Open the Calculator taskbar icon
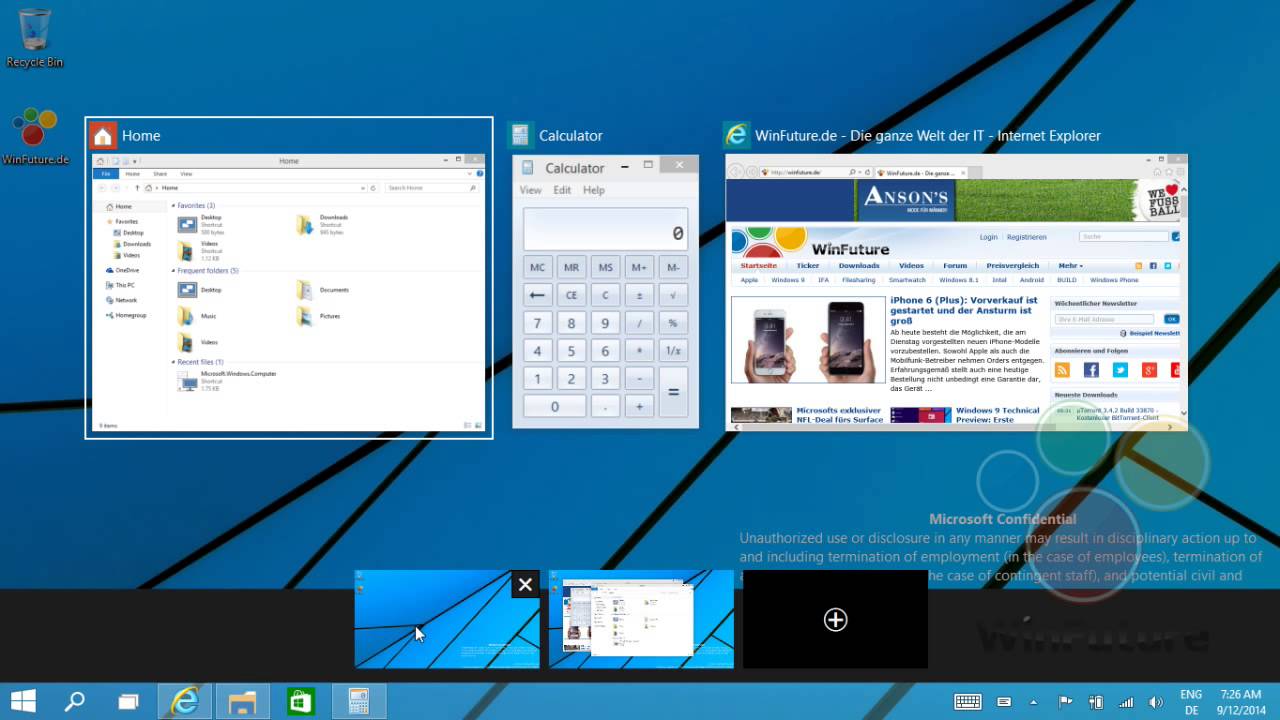 pos(358,701)
